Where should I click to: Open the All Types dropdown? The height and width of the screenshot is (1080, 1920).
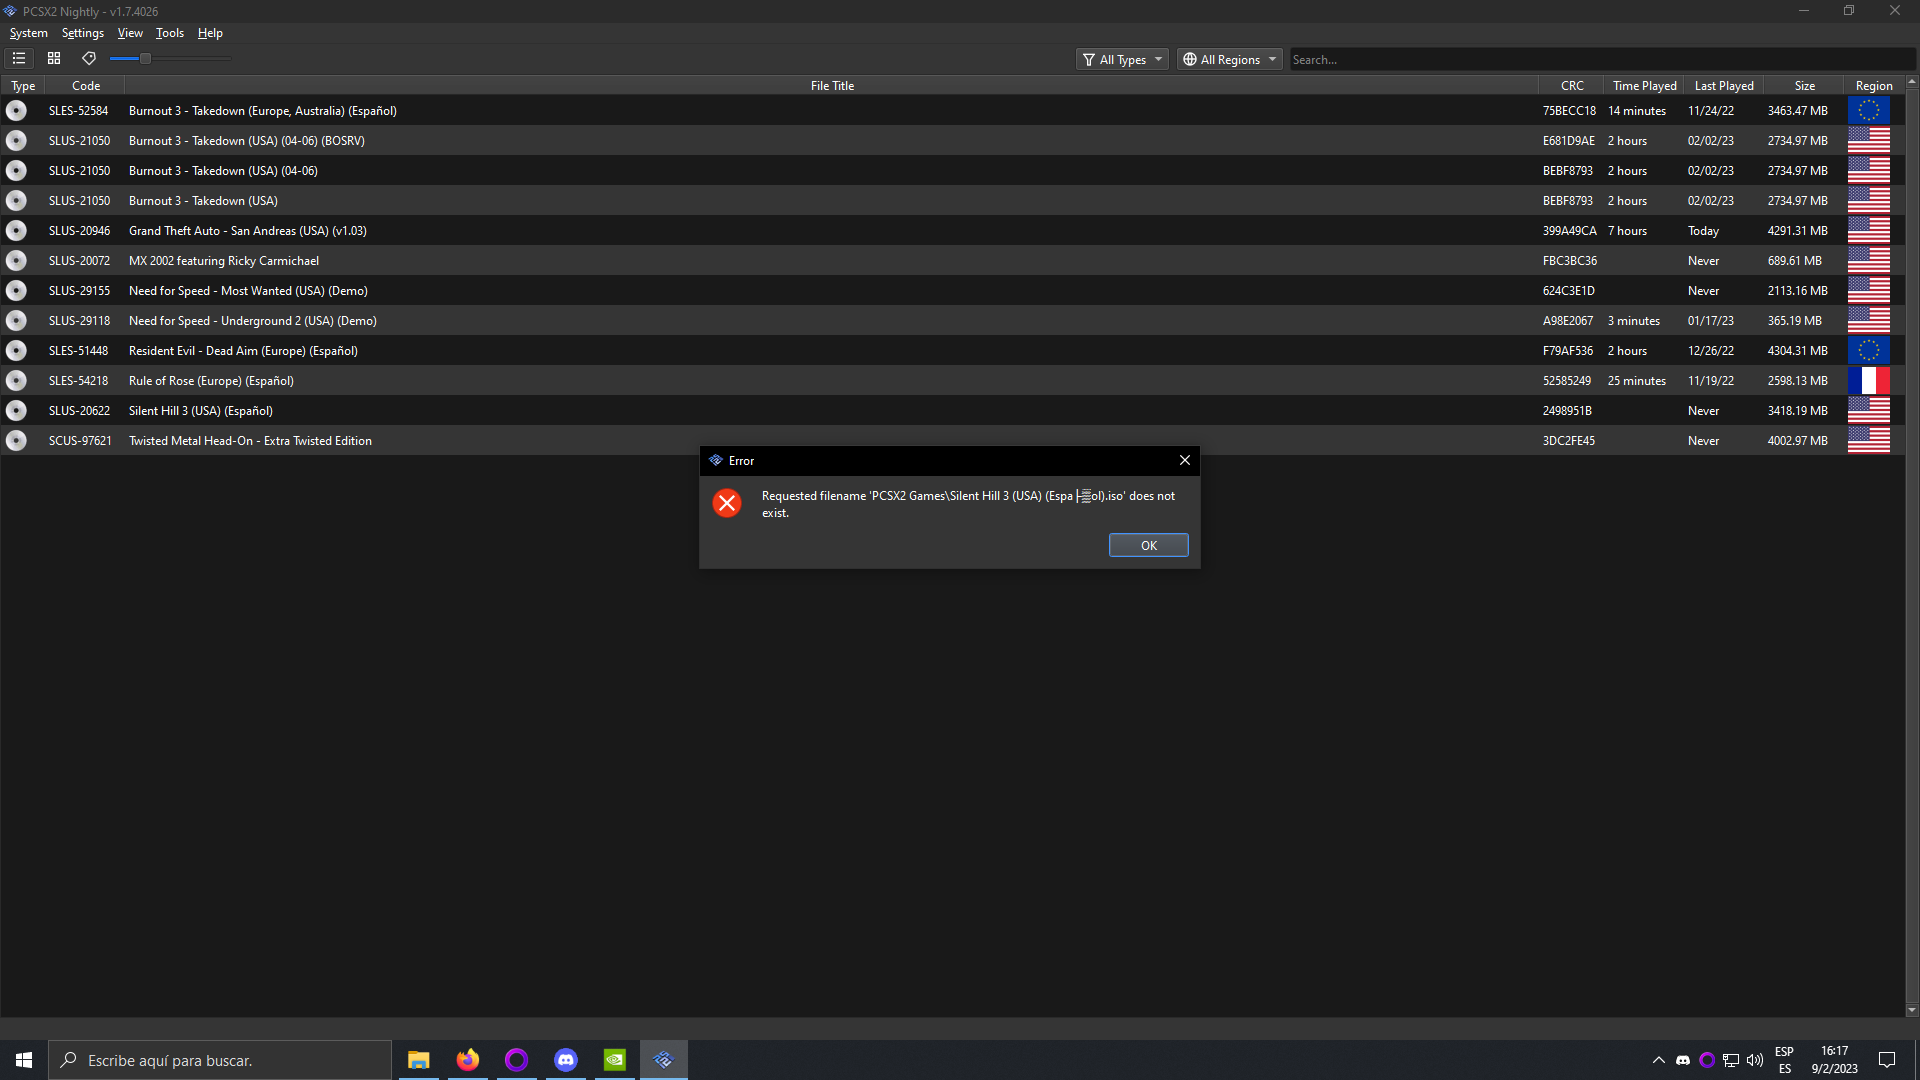[1122, 59]
